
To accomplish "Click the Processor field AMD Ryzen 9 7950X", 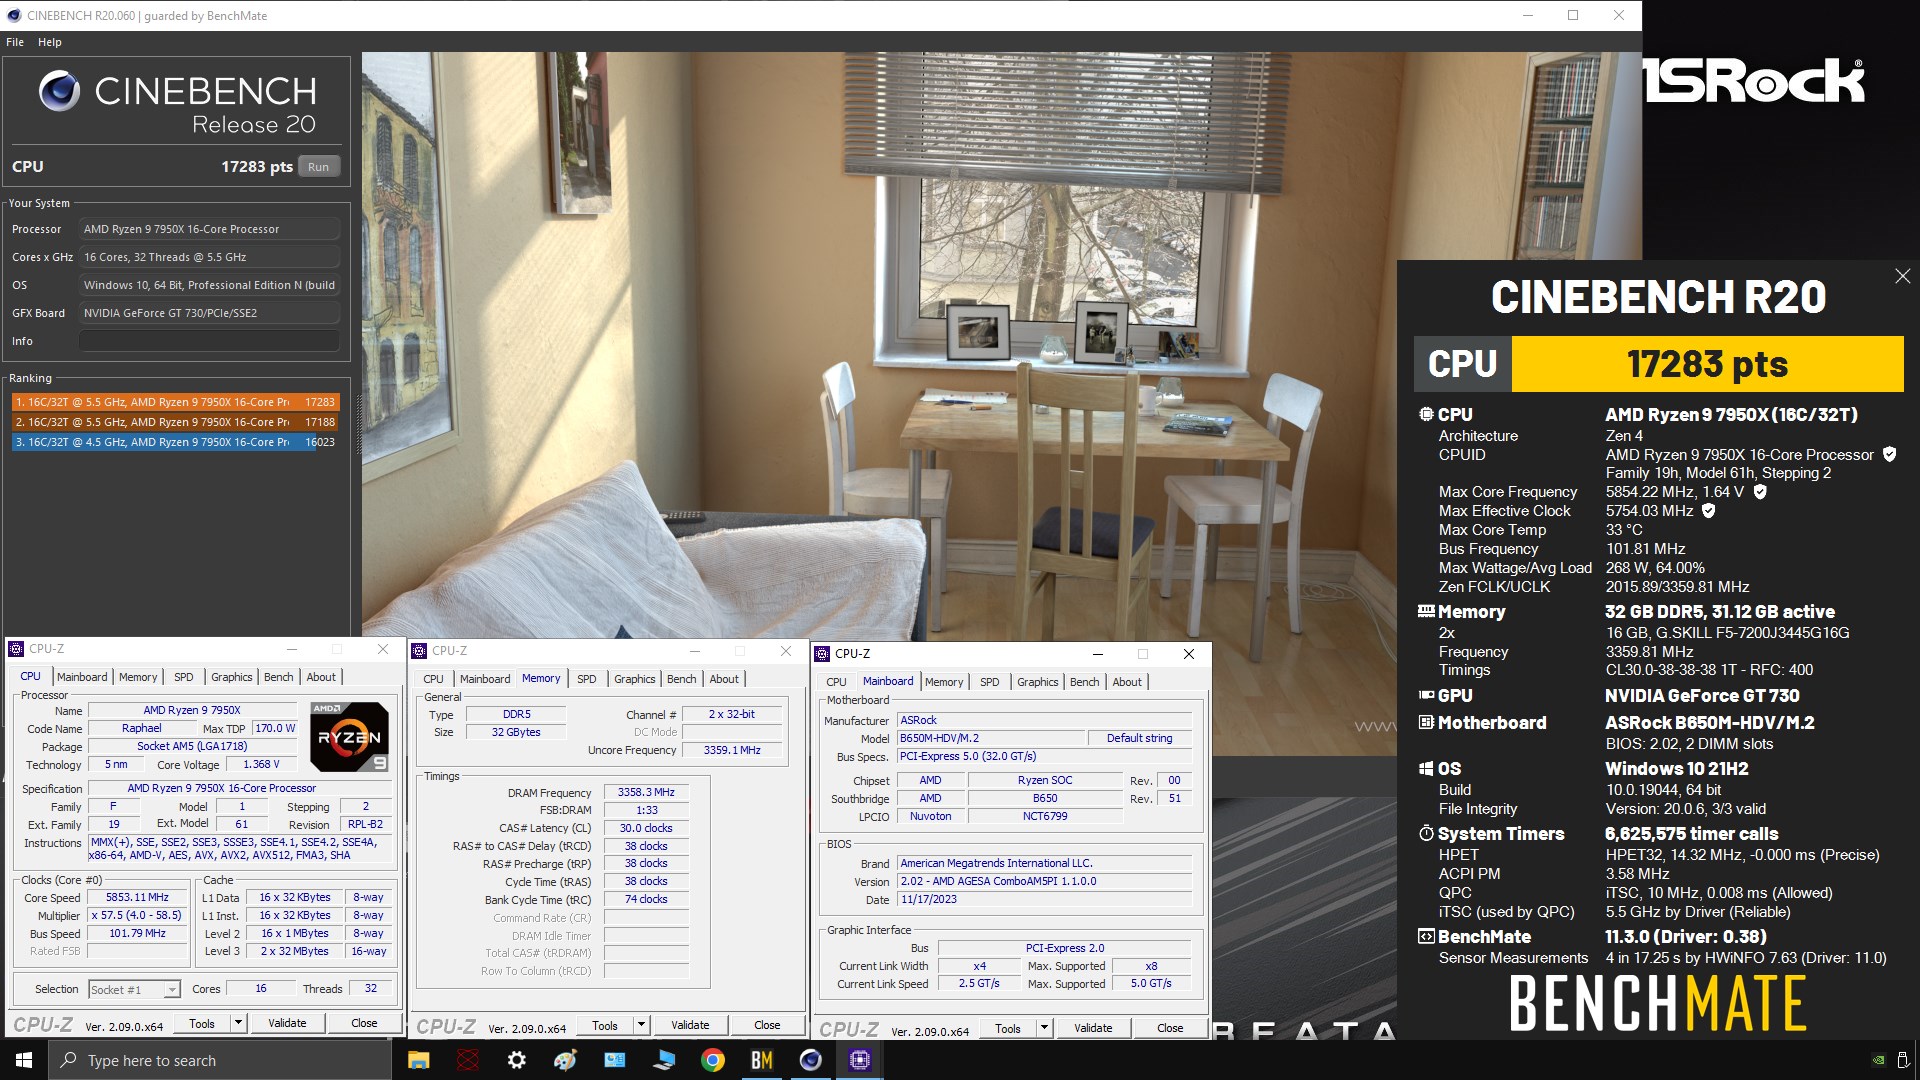I will 209,229.
